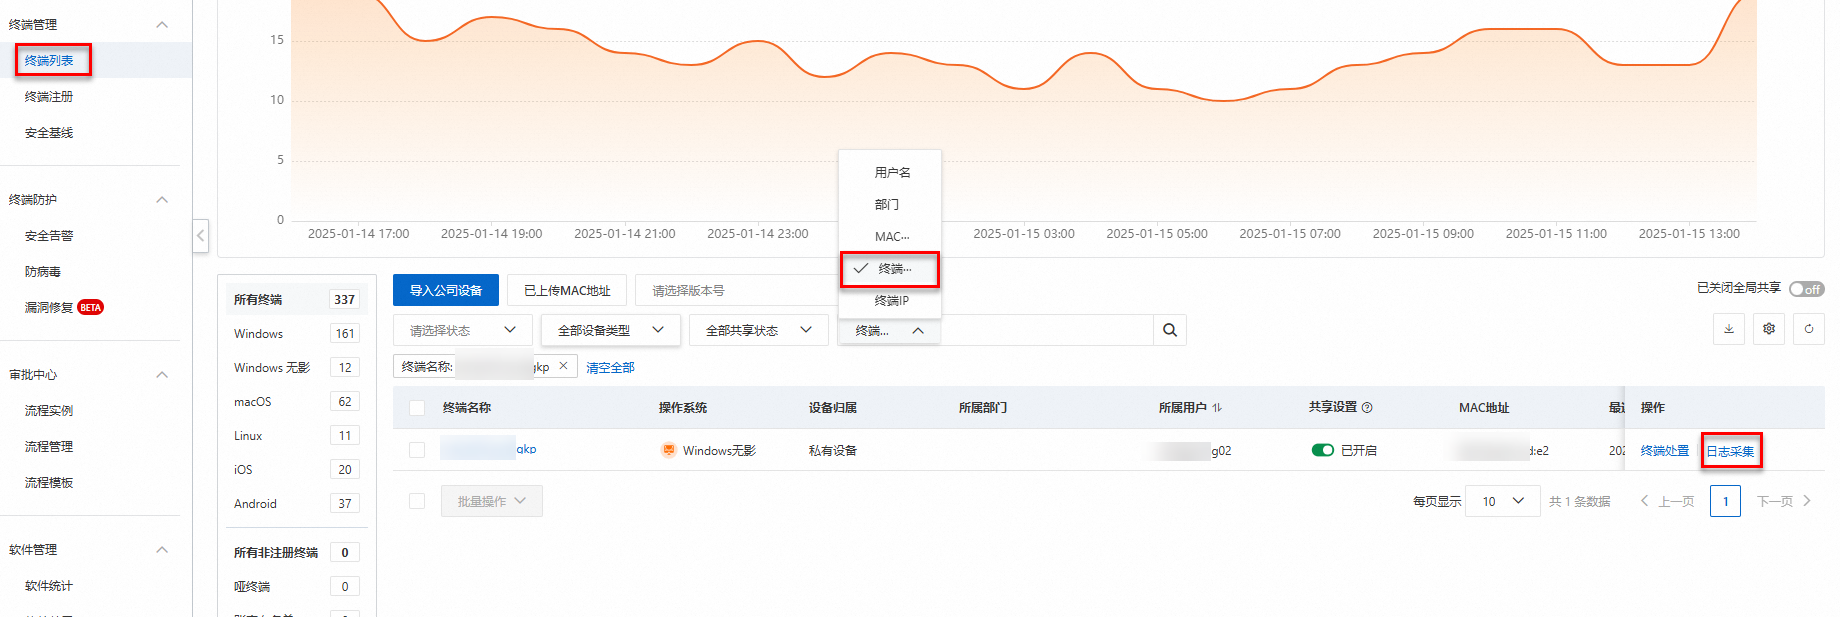Click the search magnifier icon
The height and width of the screenshot is (617, 1840).
click(x=1169, y=330)
